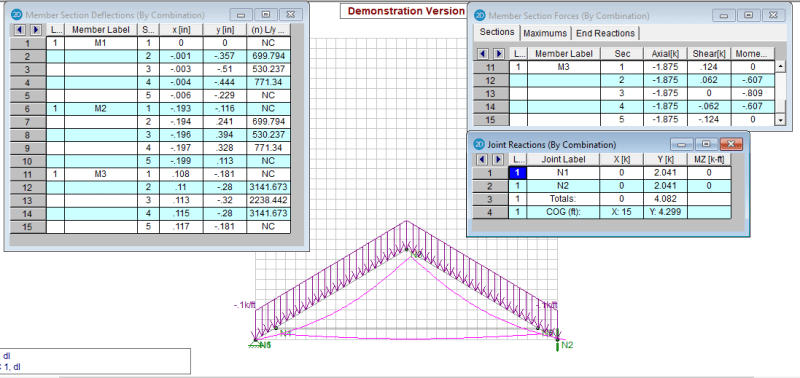Click right arrow in Member Section Deflections table
The image size is (800, 378).
click(35, 30)
